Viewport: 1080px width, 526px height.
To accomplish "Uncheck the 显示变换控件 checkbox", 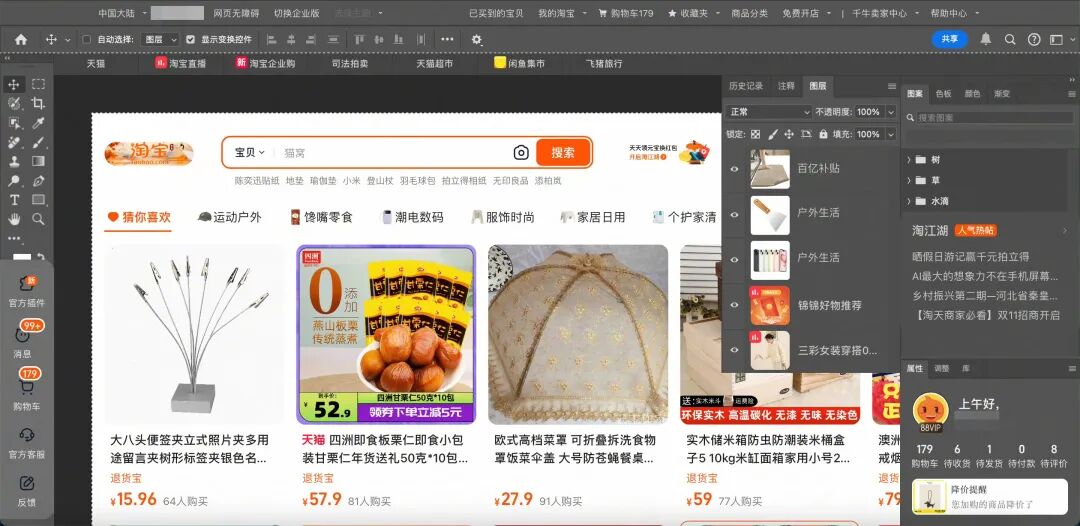I will click(x=191, y=40).
